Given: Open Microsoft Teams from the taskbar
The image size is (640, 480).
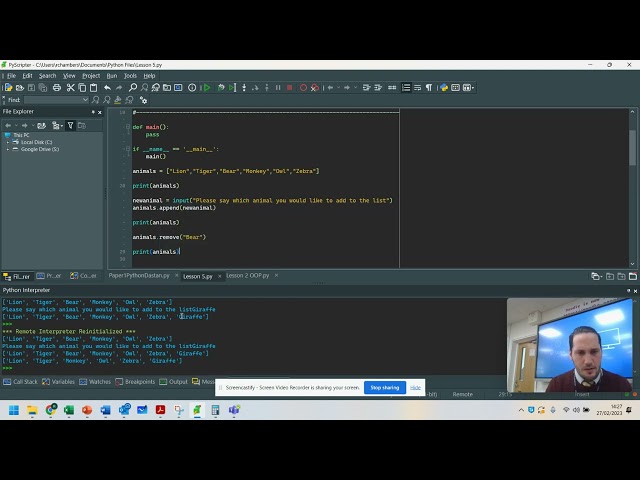Looking at the screenshot, I should pos(234,410).
